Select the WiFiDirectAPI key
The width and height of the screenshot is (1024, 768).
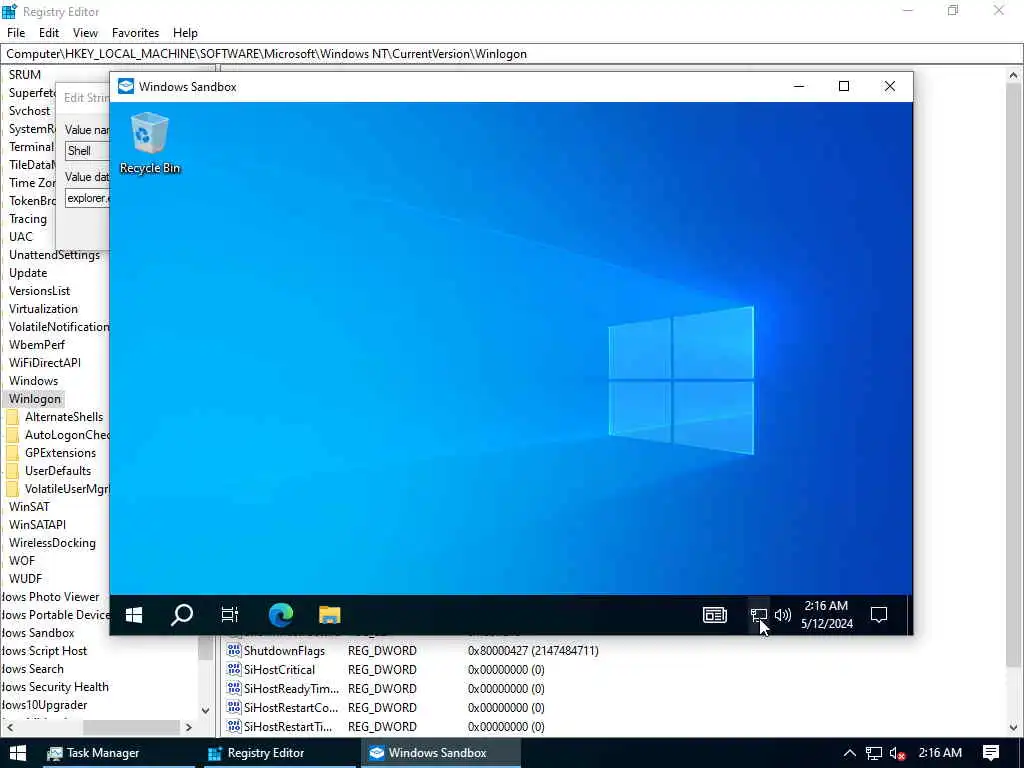[x=45, y=362]
